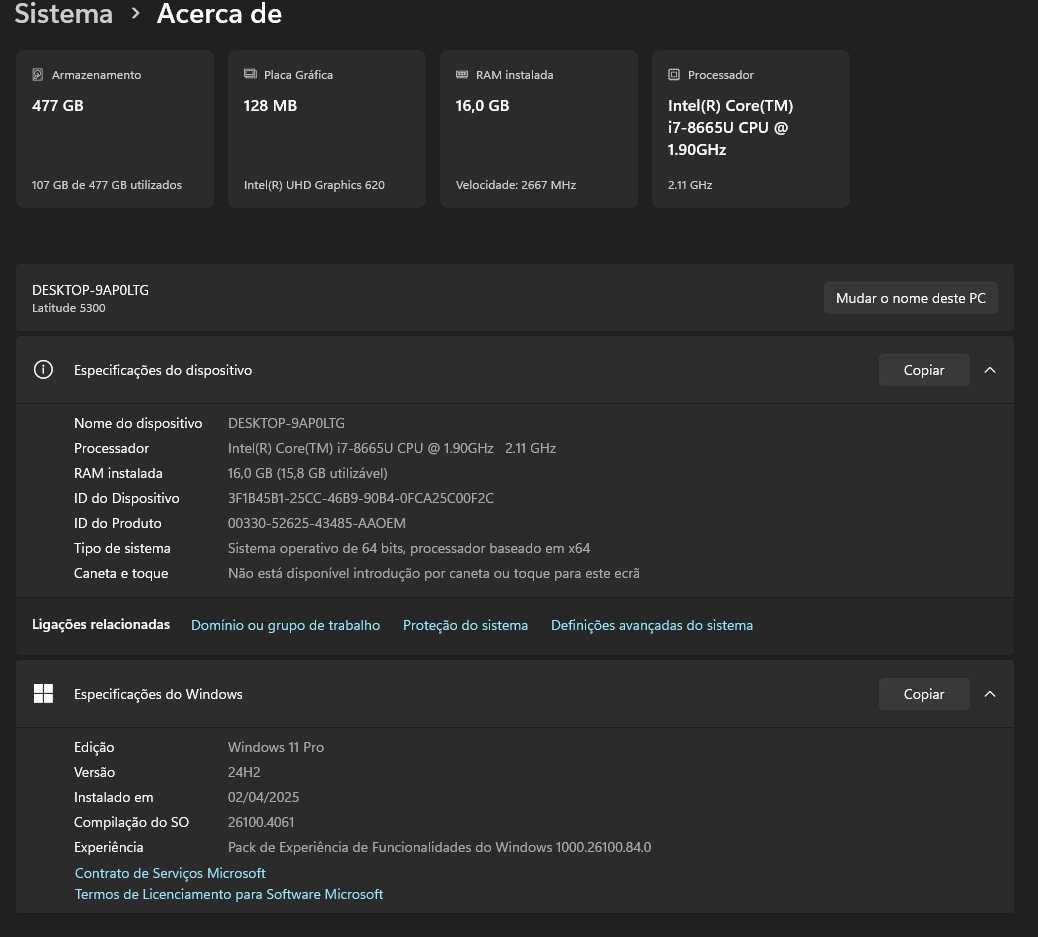The image size is (1038, 937).
Task: Select the install date 02/04/2025
Action: pos(263,797)
